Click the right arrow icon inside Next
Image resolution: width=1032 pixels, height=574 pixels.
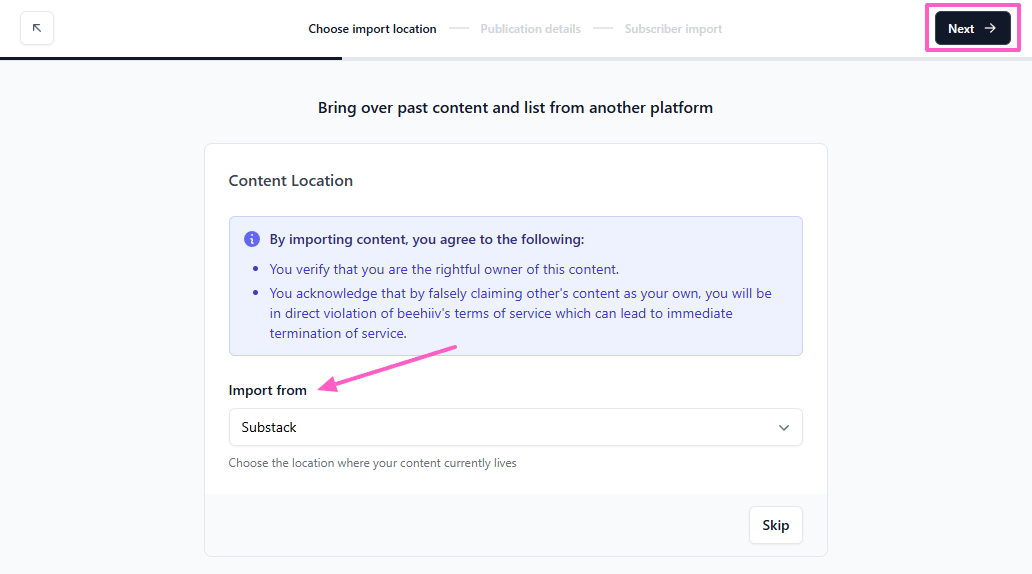[990, 28]
